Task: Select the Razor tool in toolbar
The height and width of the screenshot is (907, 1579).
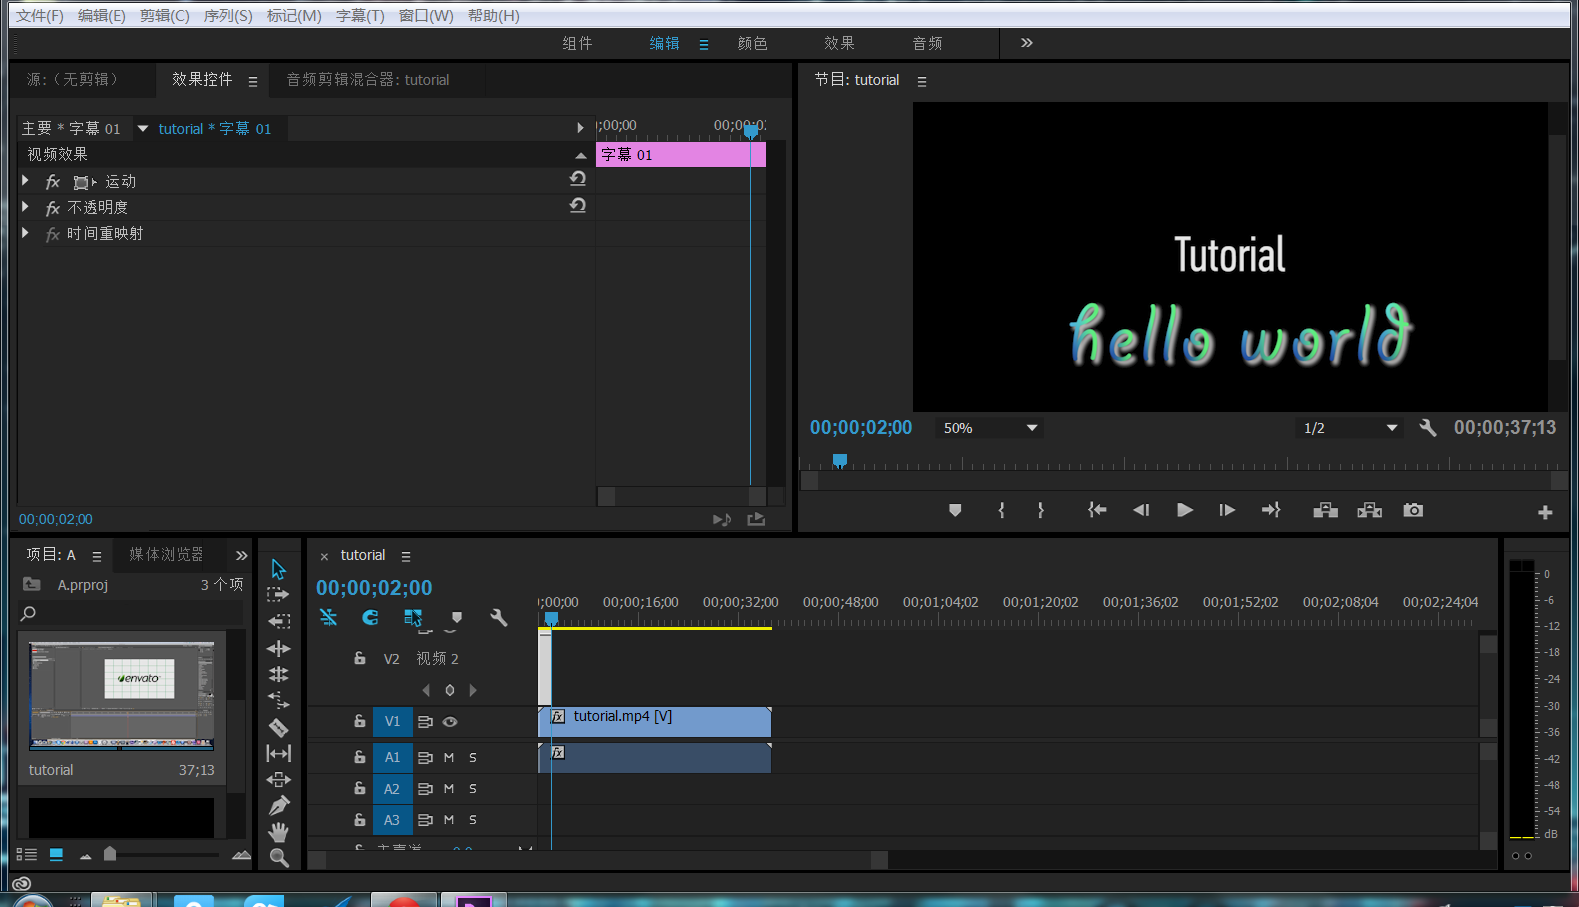Action: click(279, 728)
